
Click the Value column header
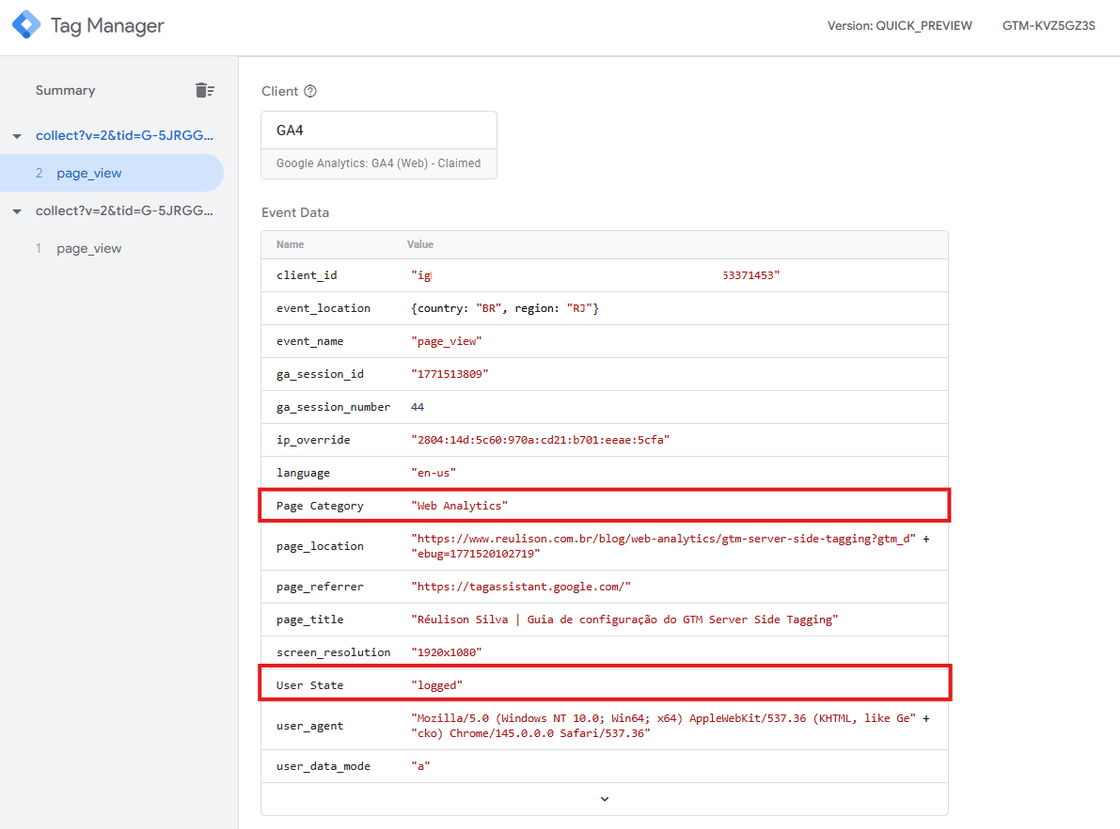(420, 244)
